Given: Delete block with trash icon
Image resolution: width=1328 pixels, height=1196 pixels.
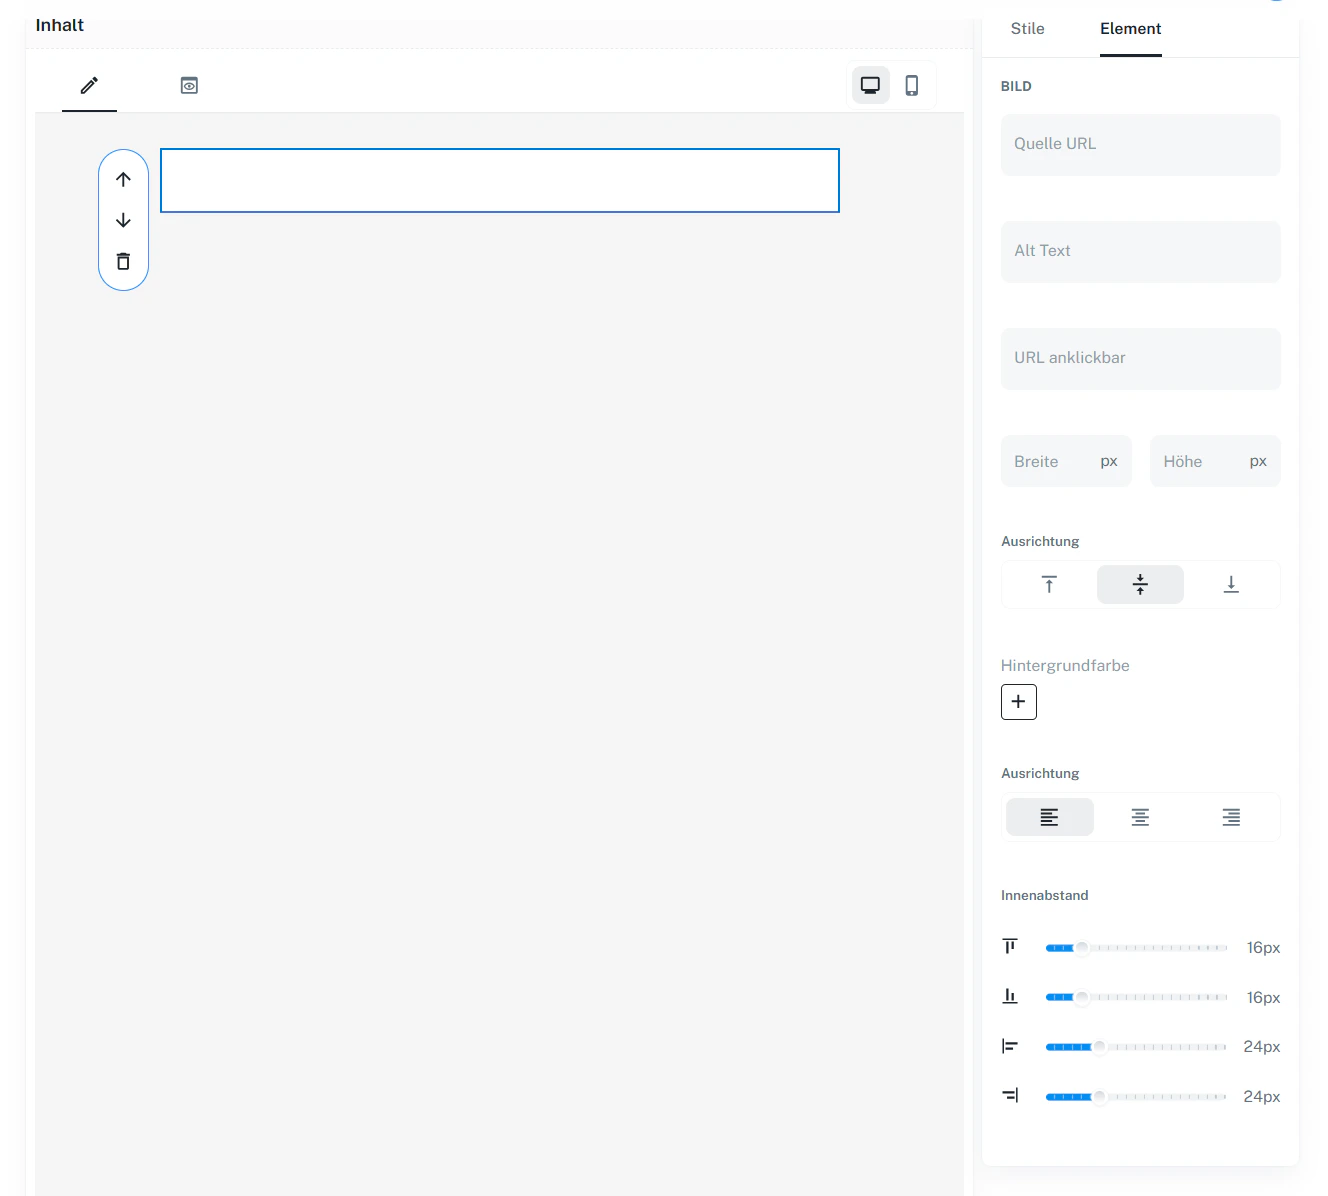Looking at the screenshot, I should (123, 261).
